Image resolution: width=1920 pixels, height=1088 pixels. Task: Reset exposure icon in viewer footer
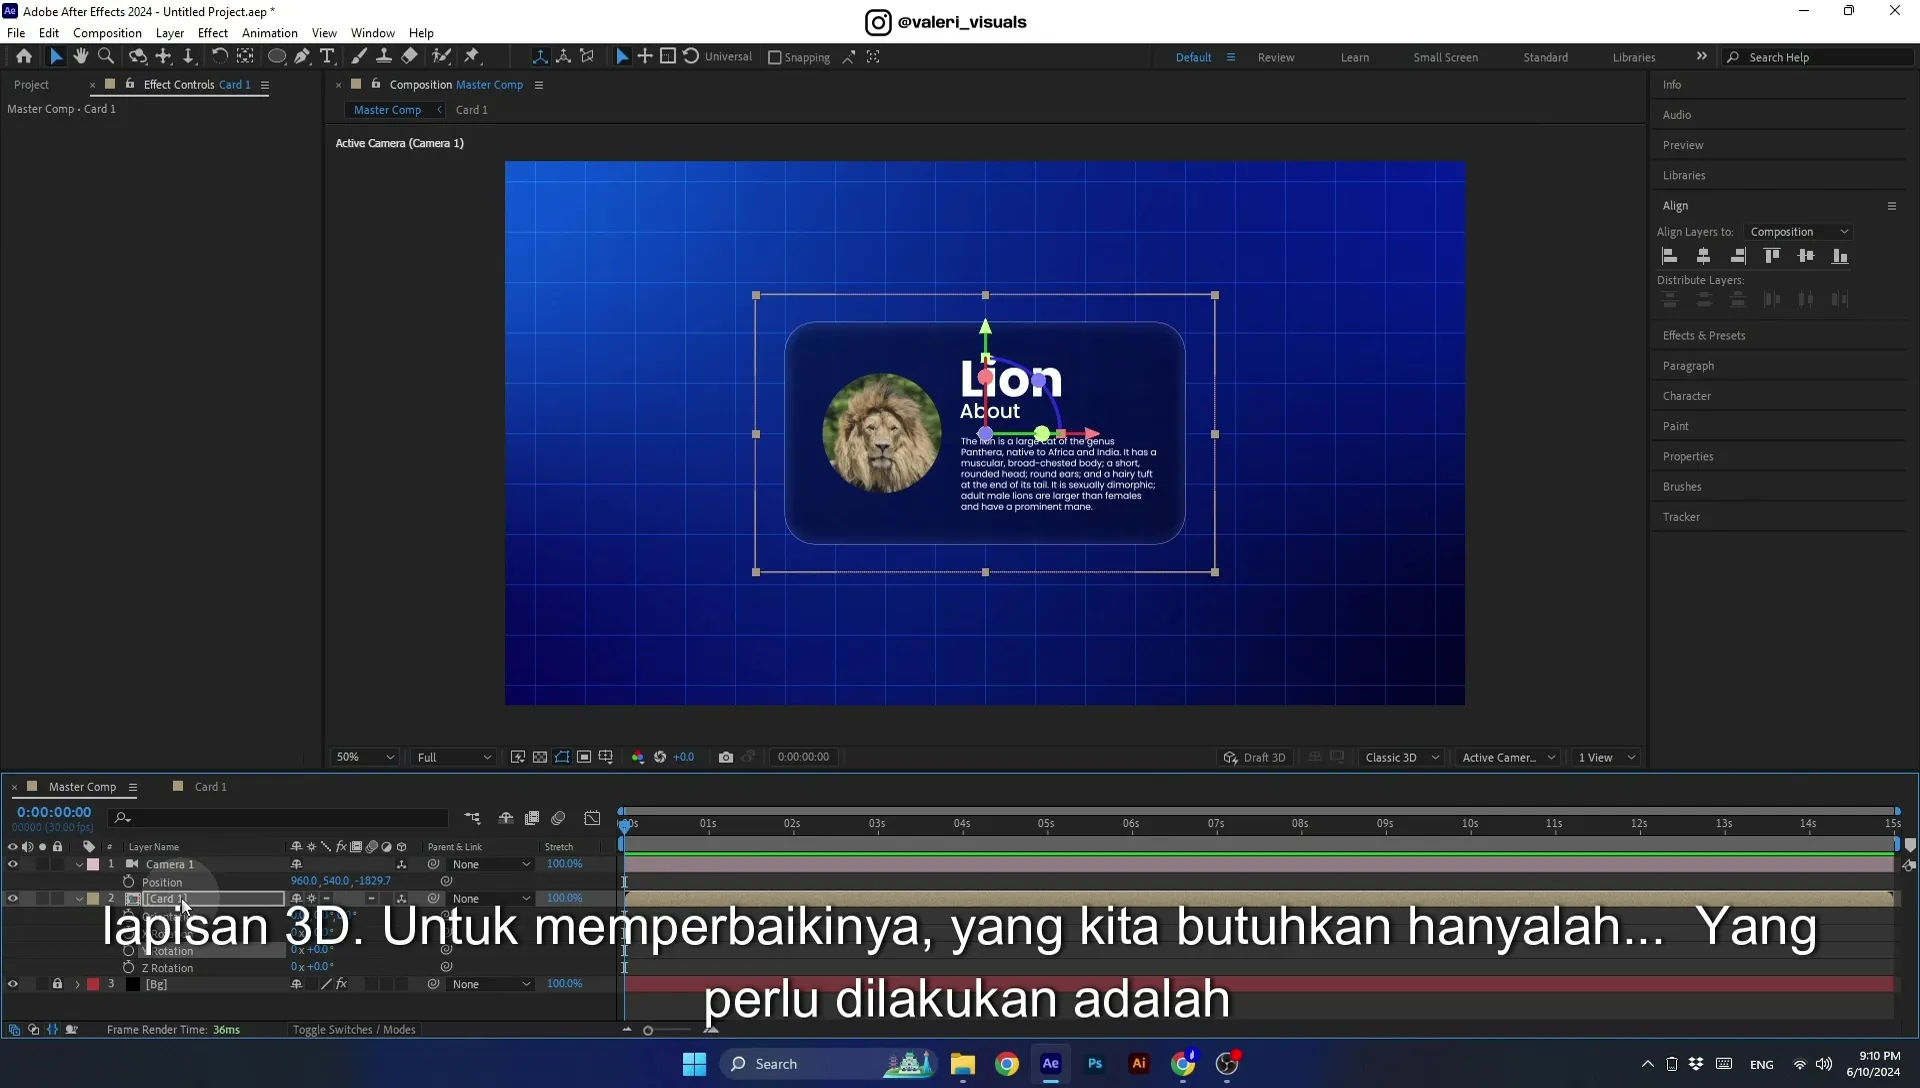[660, 757]
